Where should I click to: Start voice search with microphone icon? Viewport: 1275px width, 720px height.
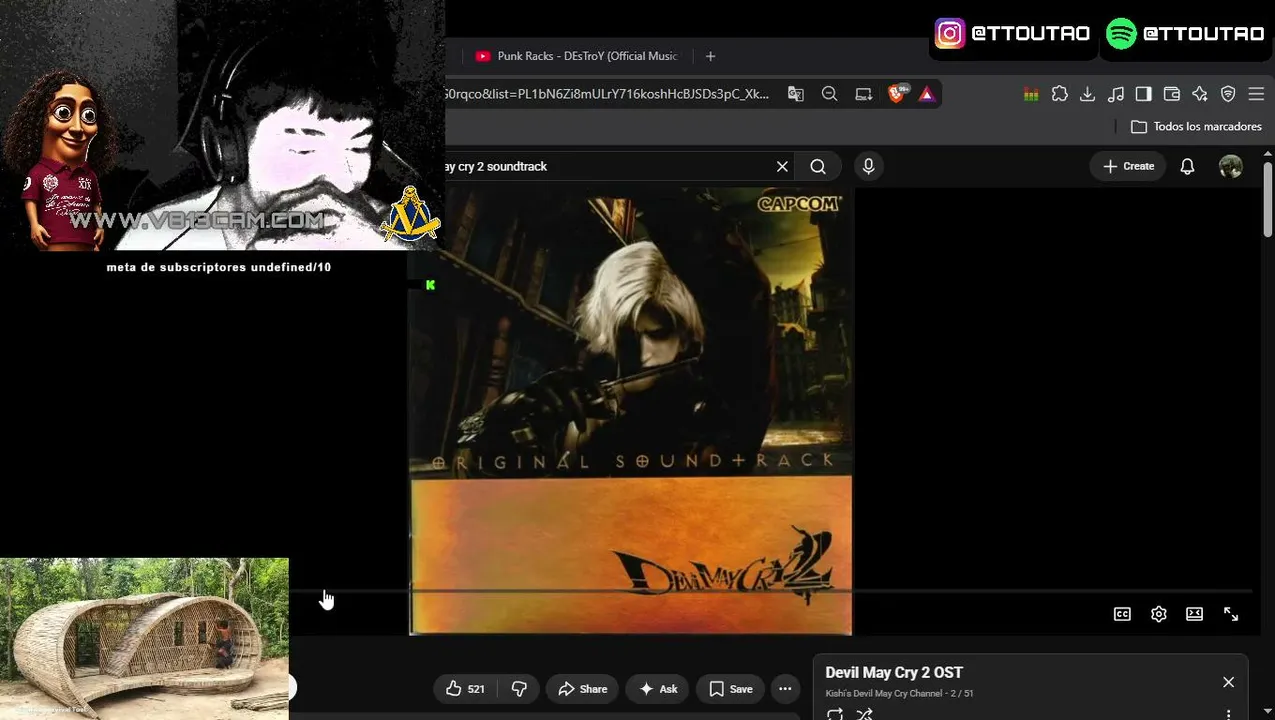pos(868,166)
